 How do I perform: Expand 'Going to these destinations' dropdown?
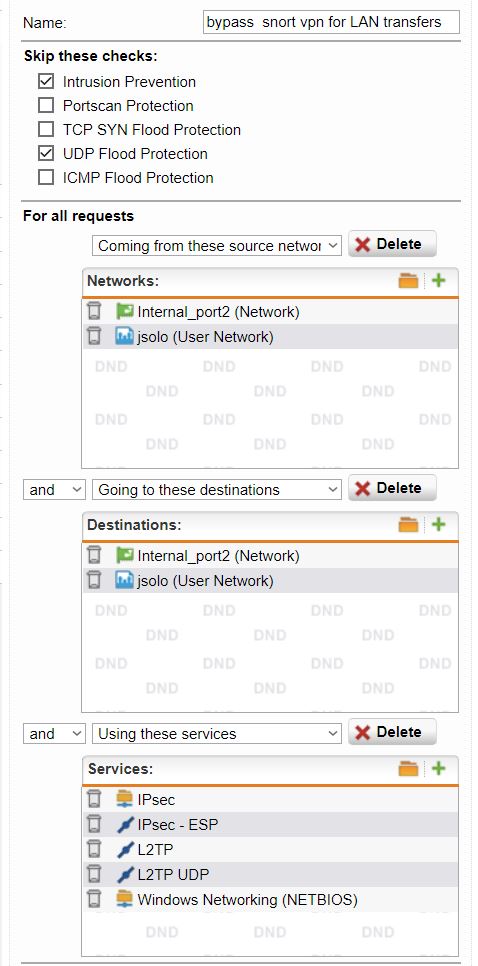(x=216, y=490)
